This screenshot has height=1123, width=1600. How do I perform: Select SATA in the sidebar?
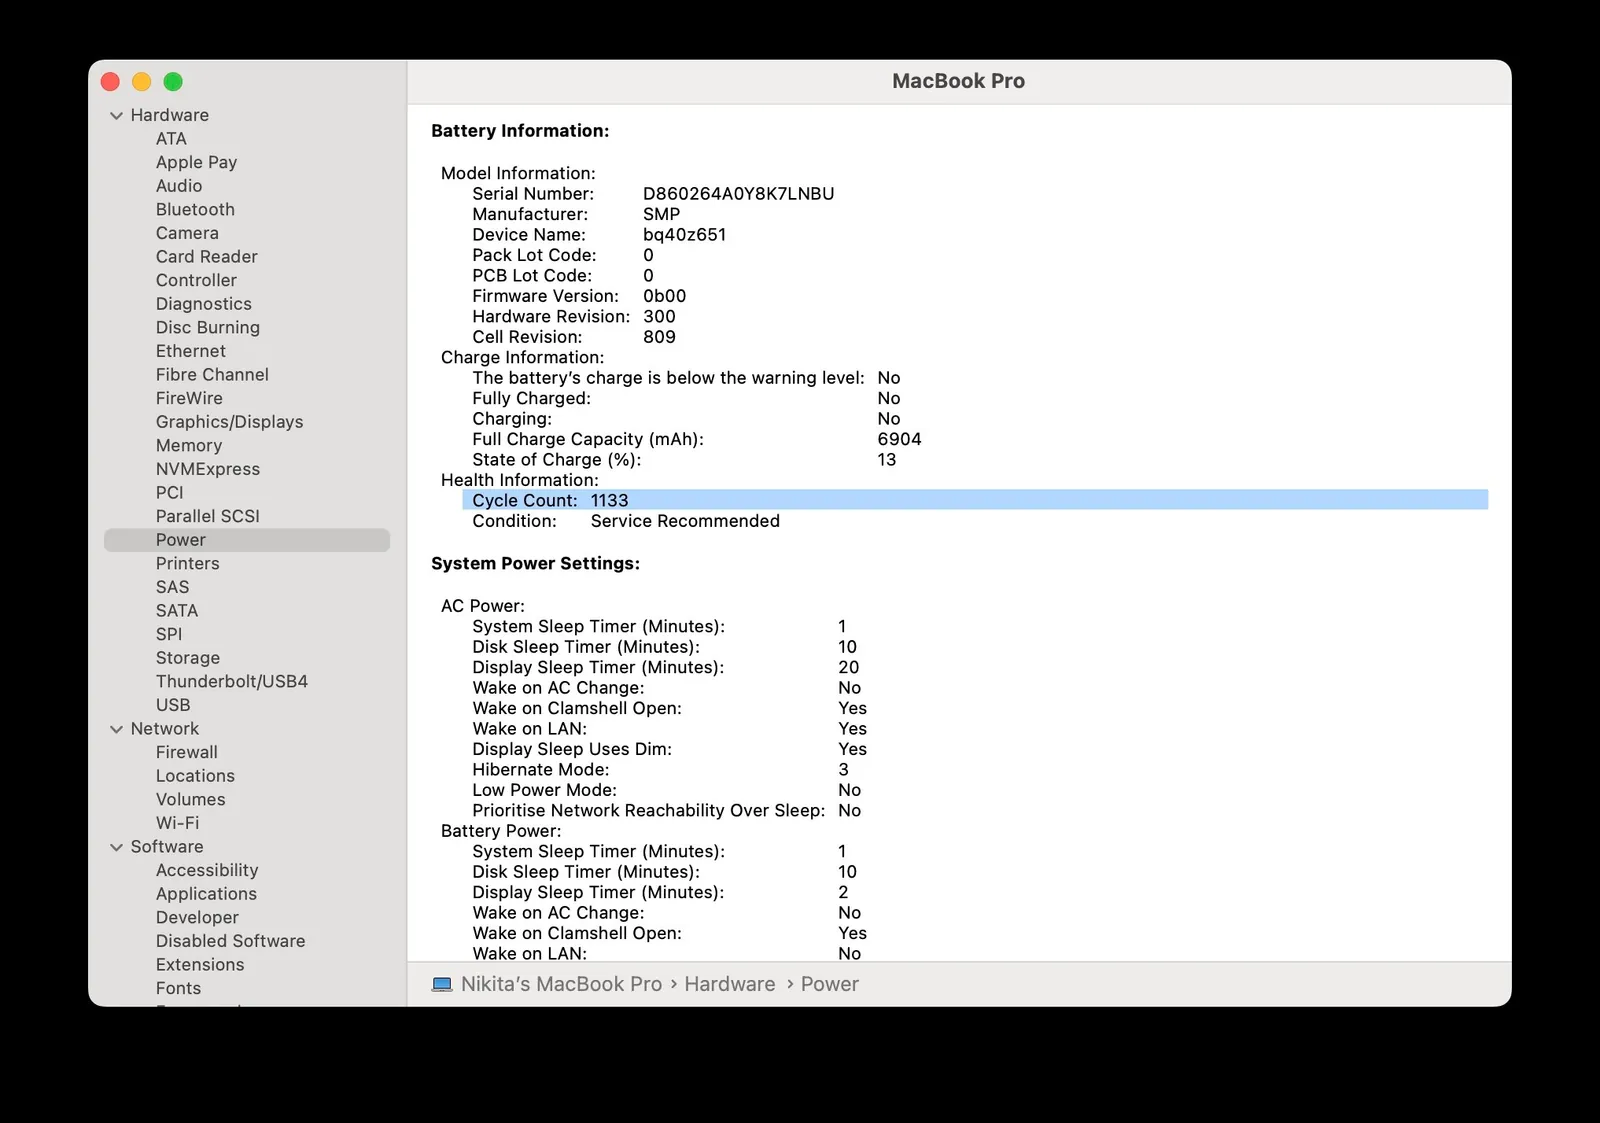tap(177, 611)
